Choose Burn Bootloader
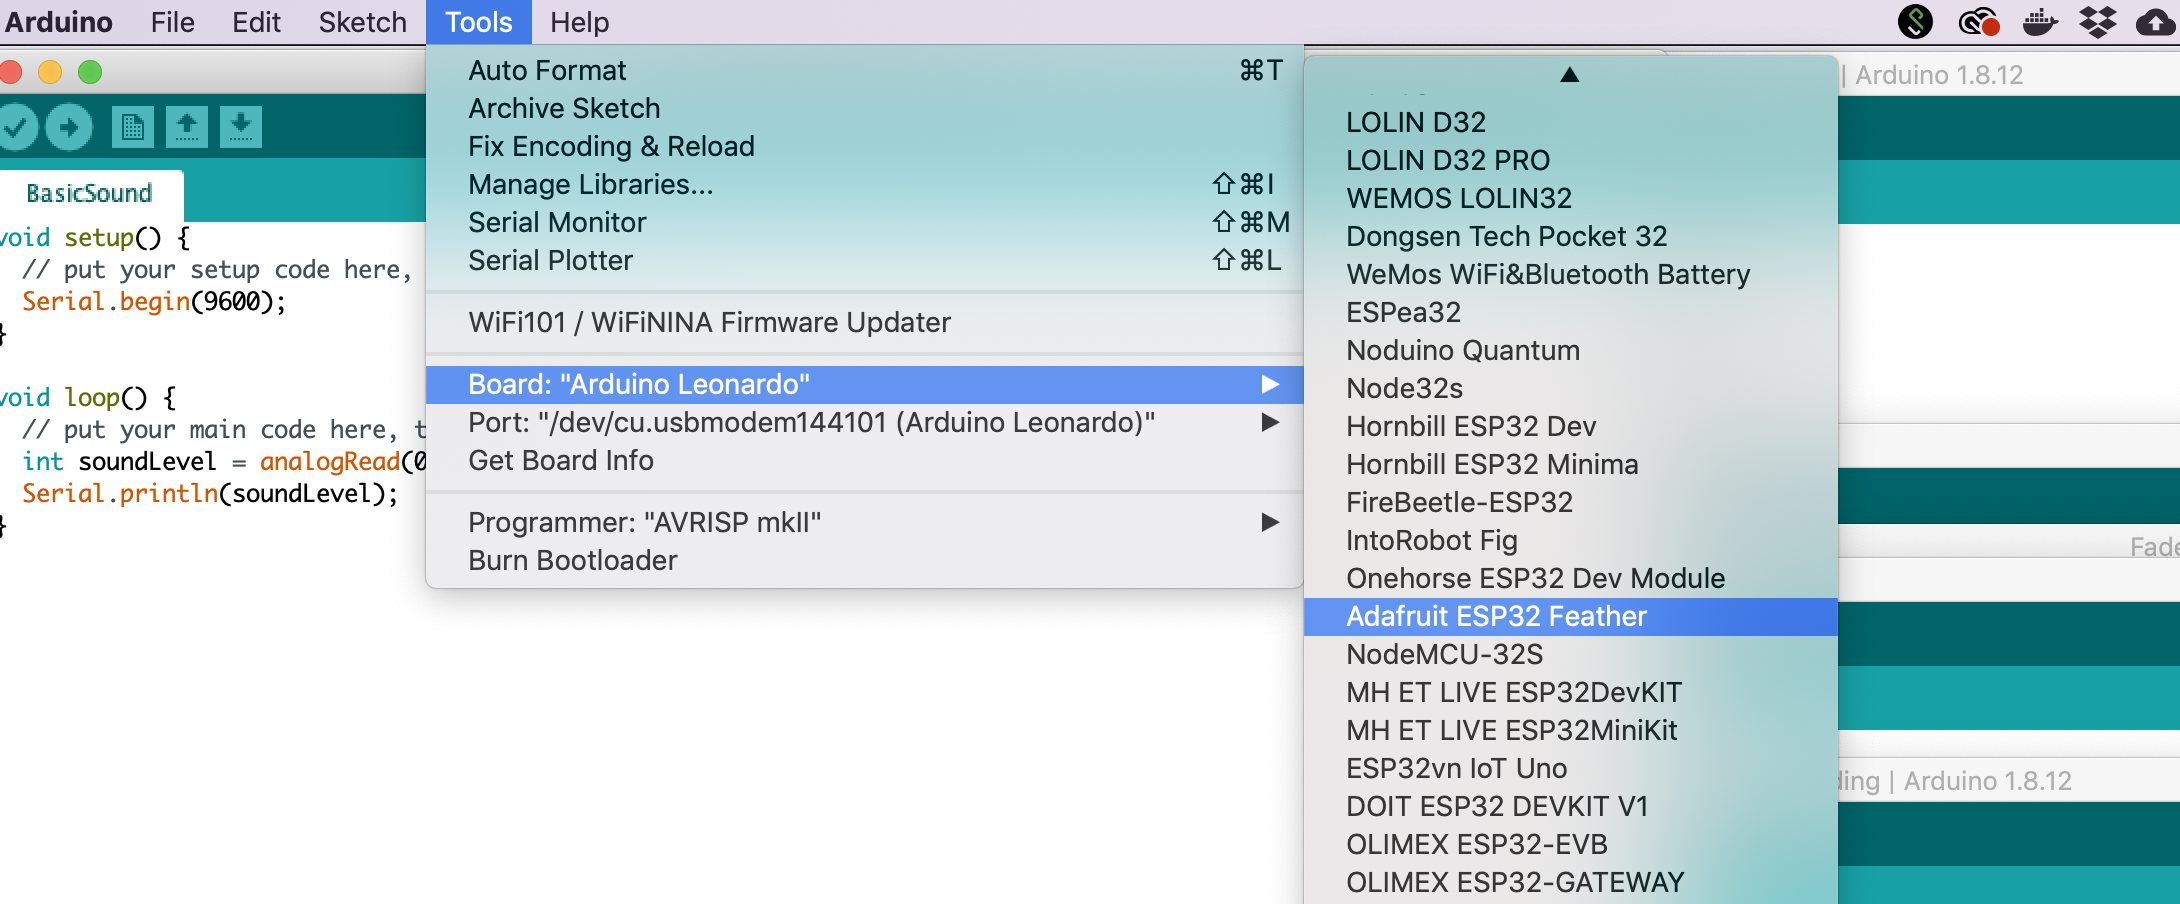 [865, 561]
